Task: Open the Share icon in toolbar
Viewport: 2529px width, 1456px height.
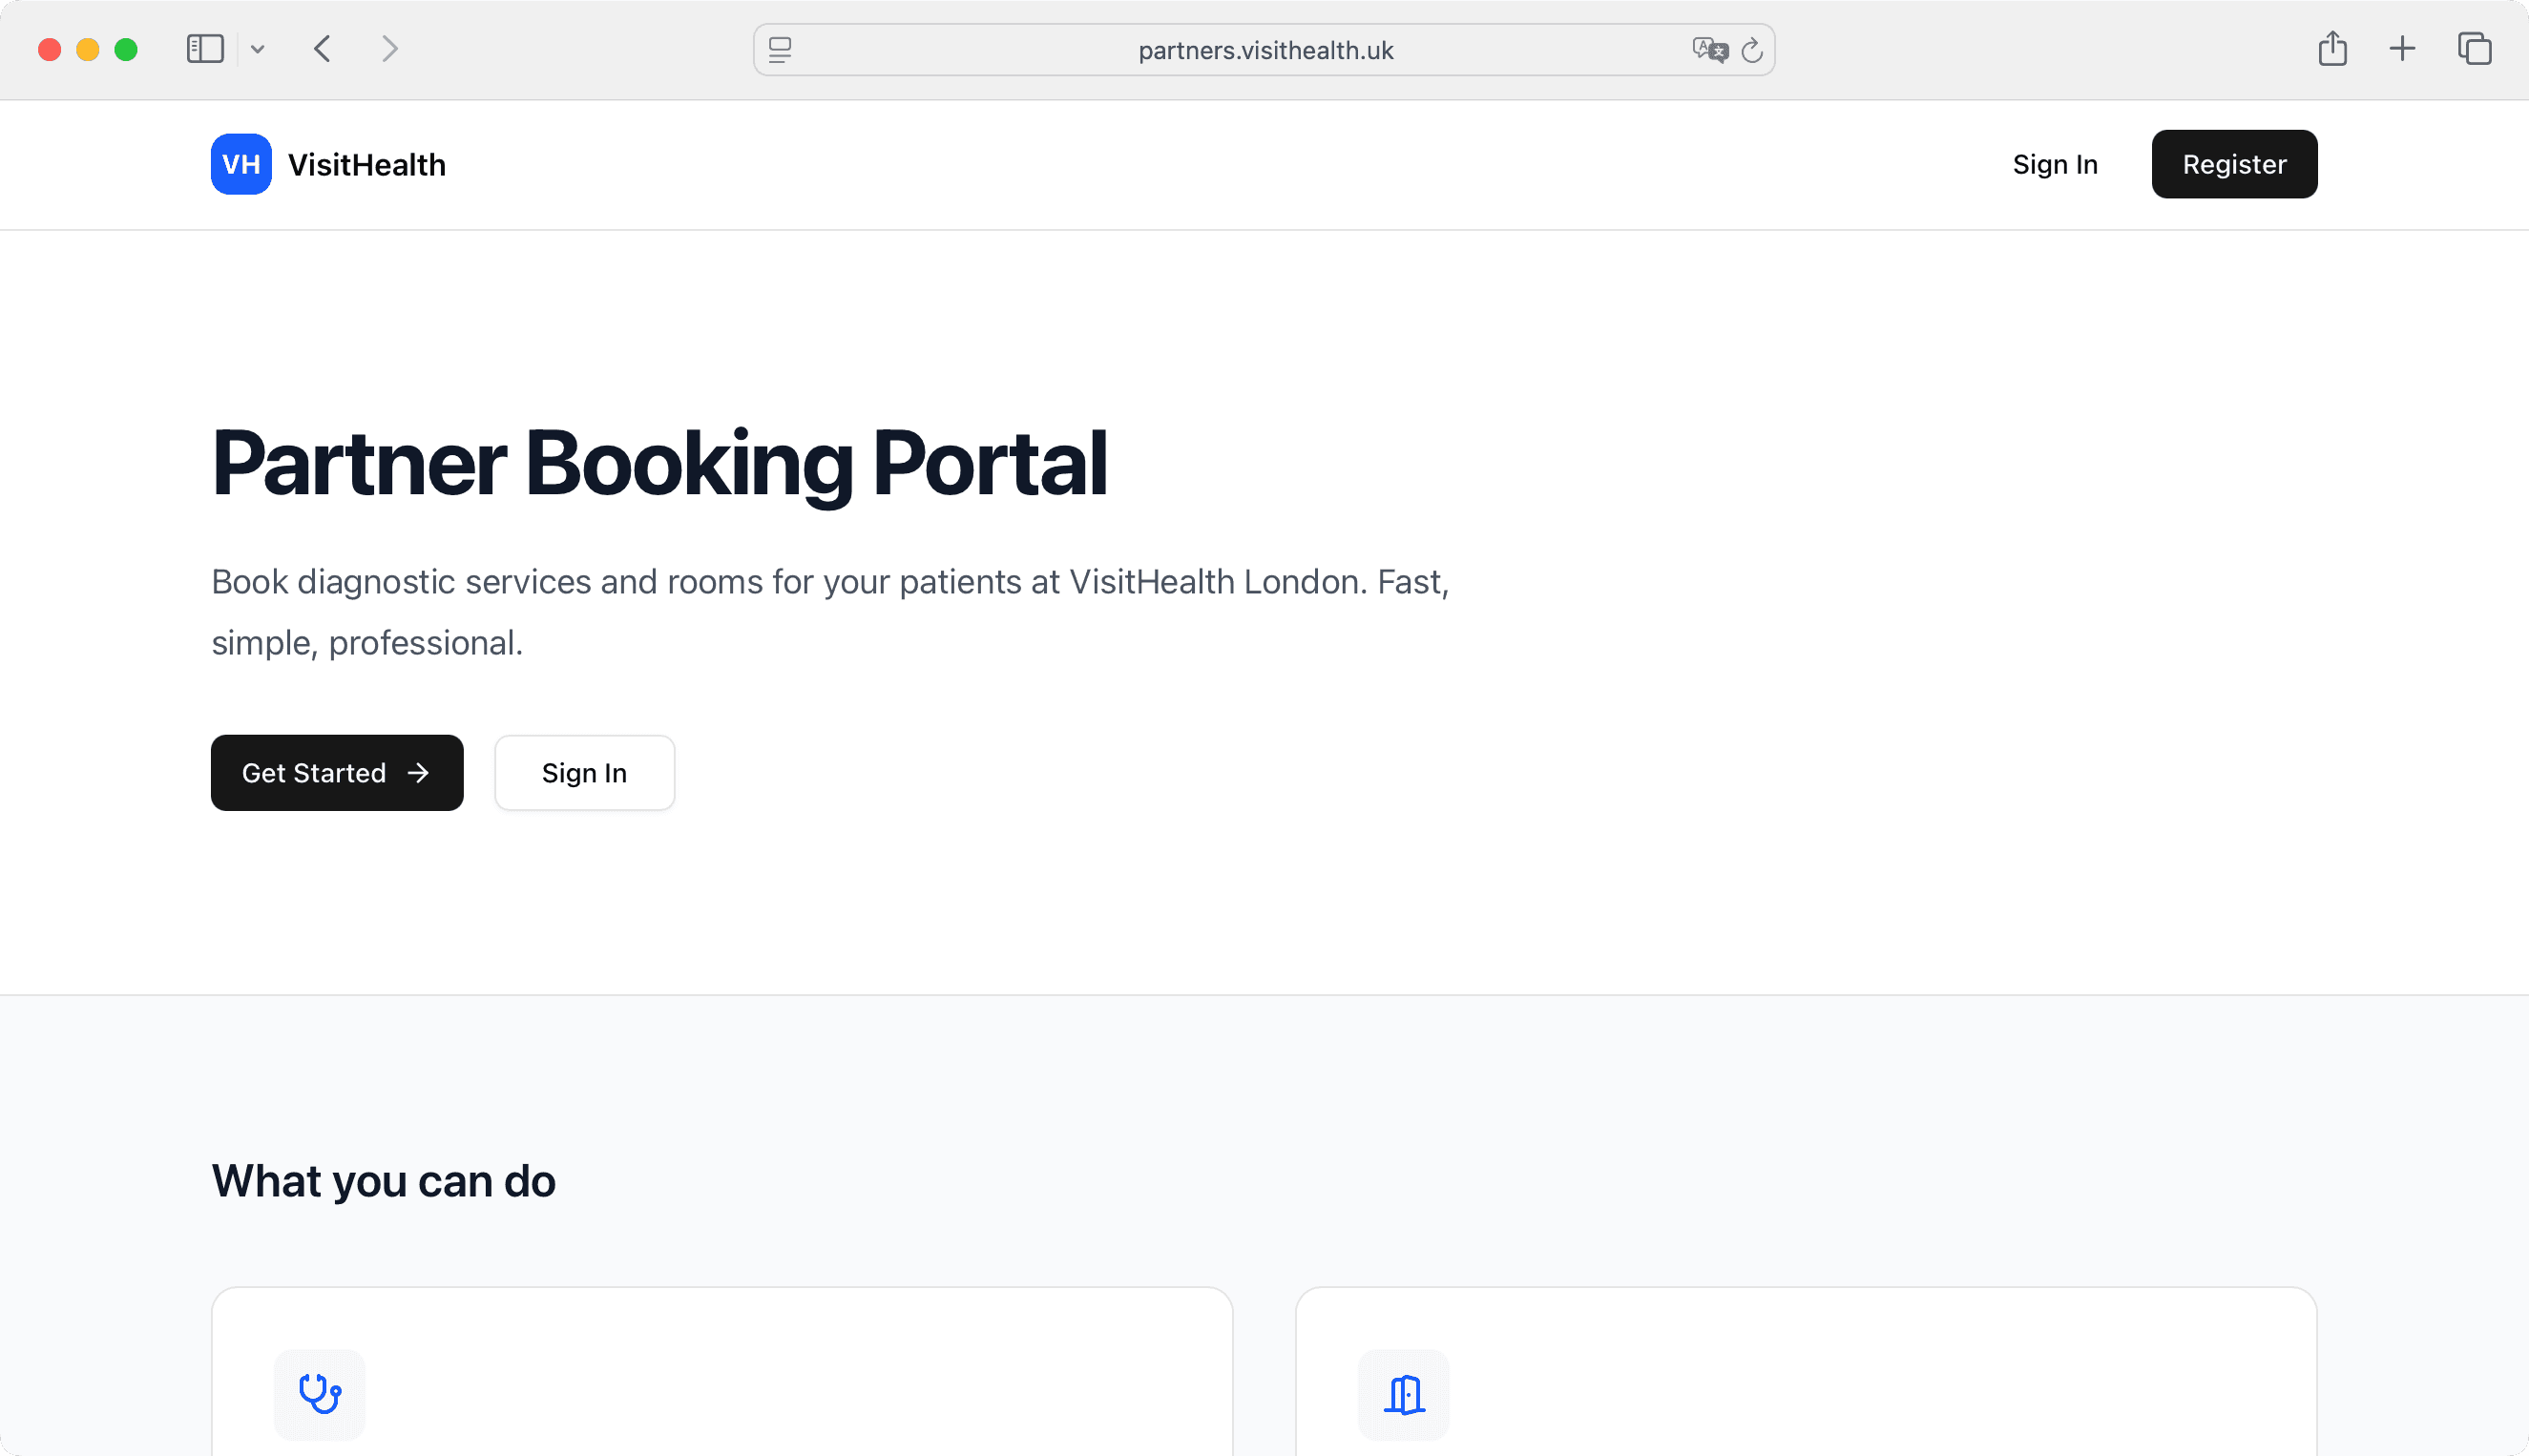Action: pyautogui.click(x=2332, y=48)
